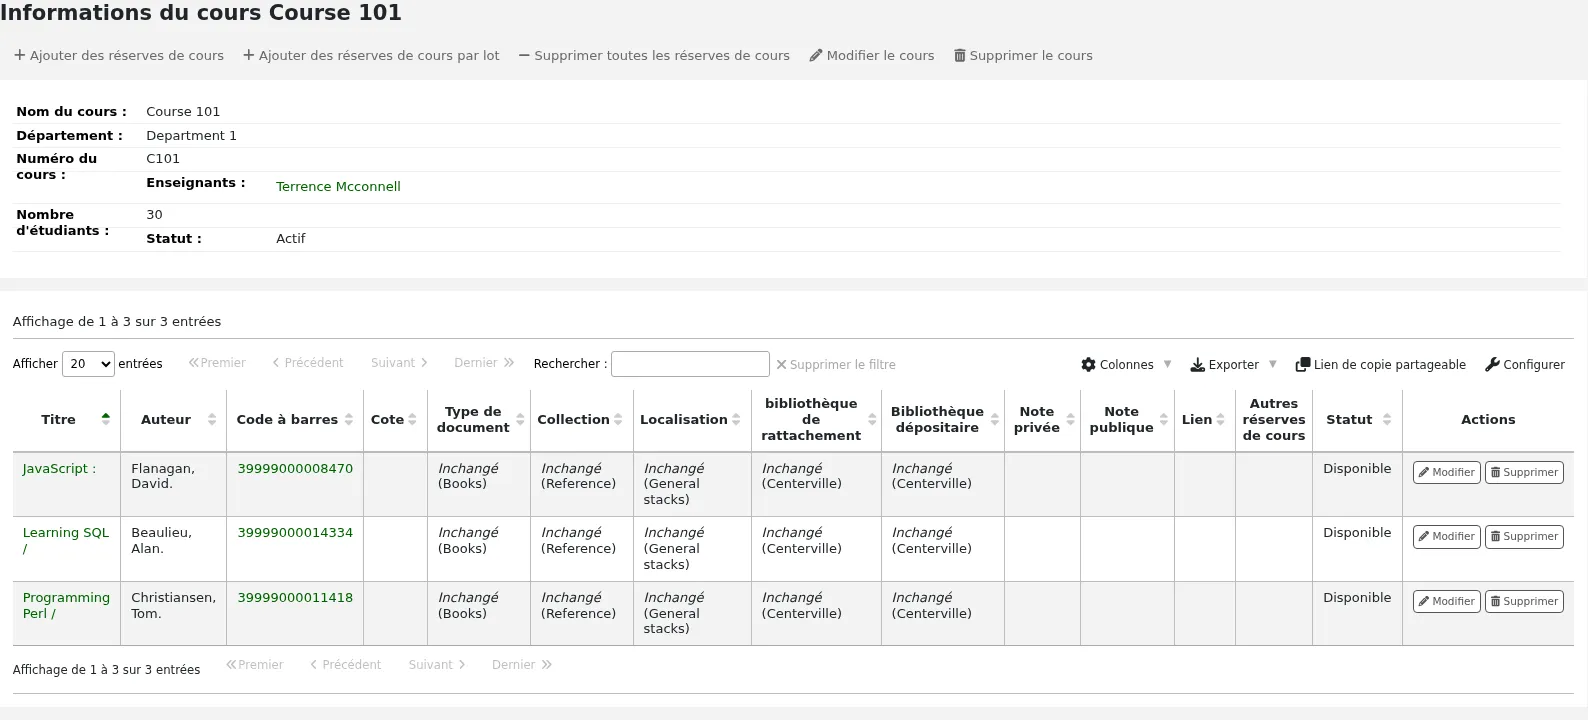The height and width of the screenshot is (720, 1588).
Task: Expand the Colonnes dropdown arrow
Action: coord(1167,365)
